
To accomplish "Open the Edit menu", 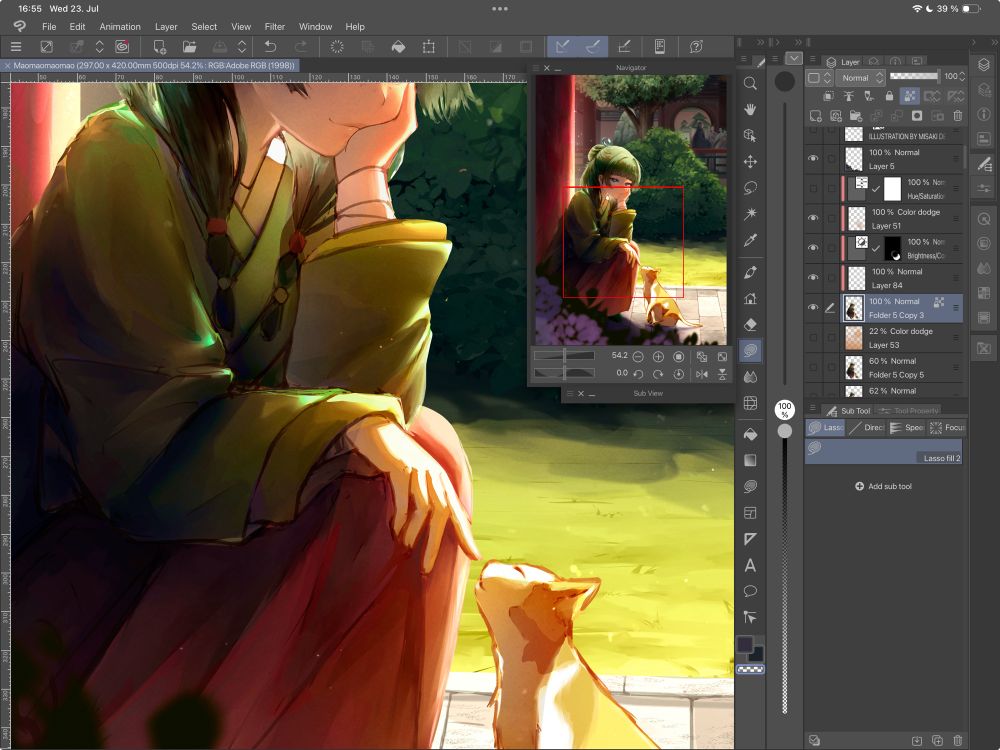I will (77, 27).
